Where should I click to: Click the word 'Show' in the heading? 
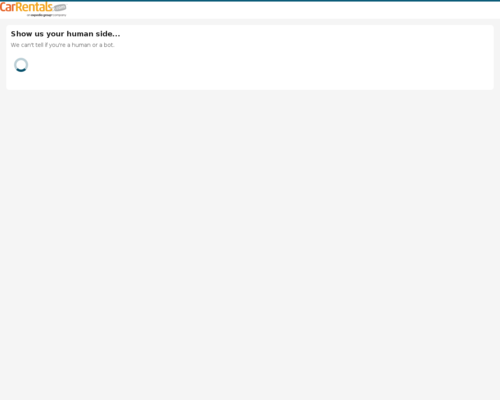click(x=21, y=34)
